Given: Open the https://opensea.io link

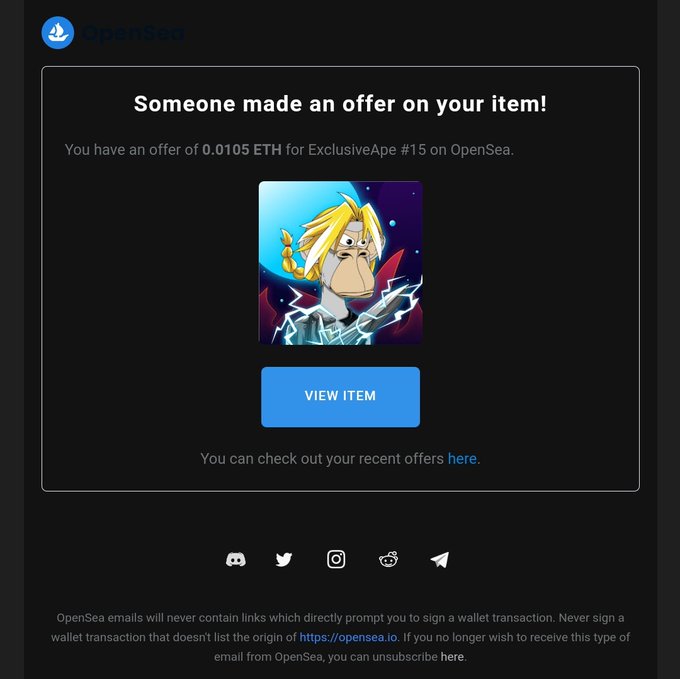Looking at the screenshot, I should point(348,637).
